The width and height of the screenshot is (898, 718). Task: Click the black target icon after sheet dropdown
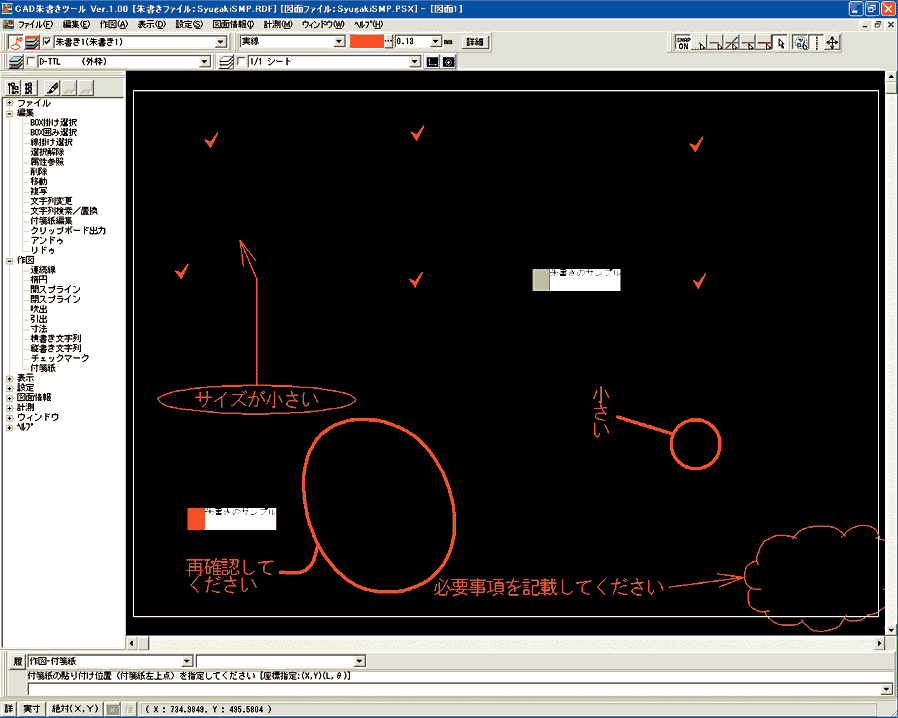click(448, 62)
